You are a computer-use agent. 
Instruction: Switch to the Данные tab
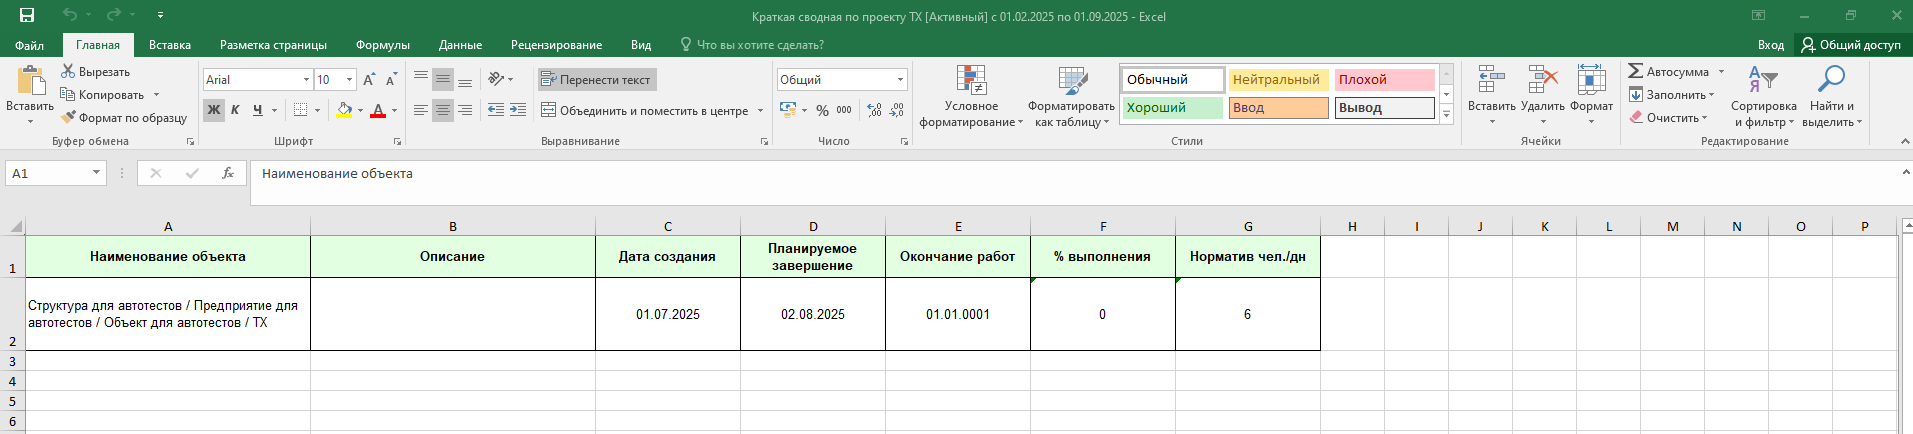(x=460, y=45)
